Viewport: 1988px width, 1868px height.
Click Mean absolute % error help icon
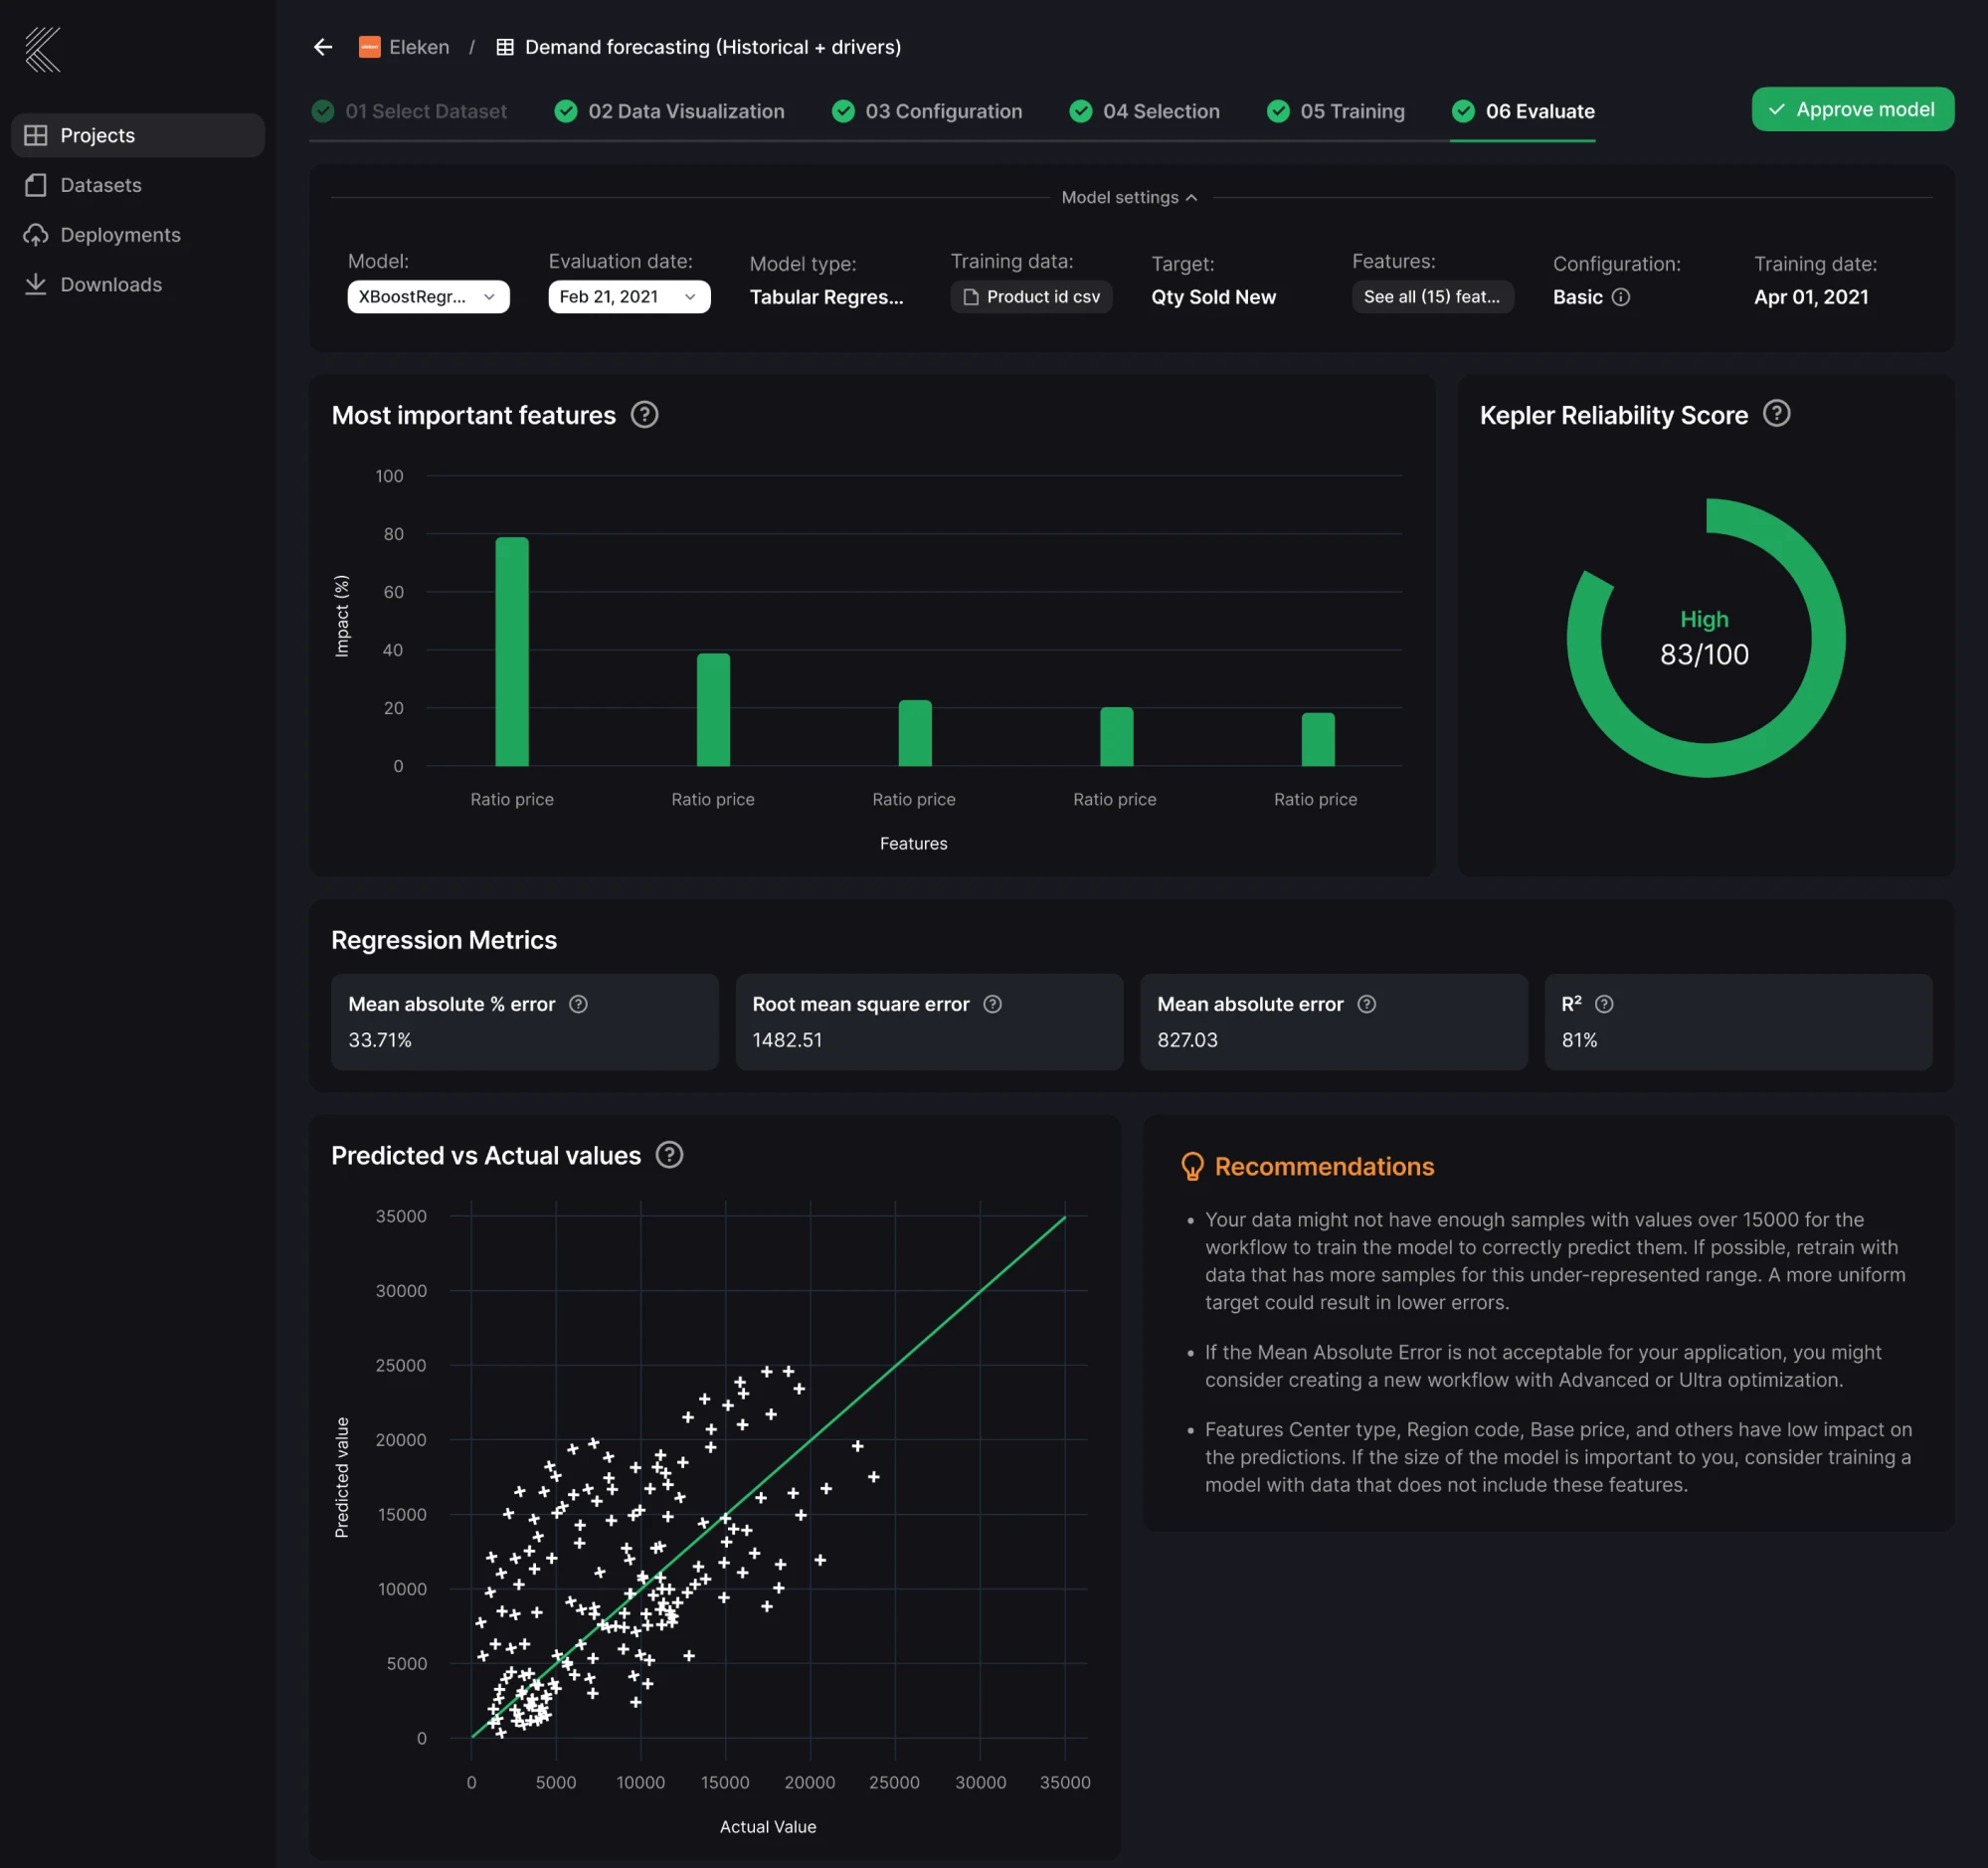coord(578,1004)
